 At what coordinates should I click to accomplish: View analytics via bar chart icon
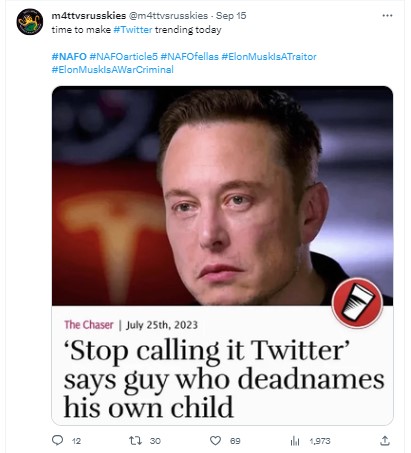click(x=295, y=441)
